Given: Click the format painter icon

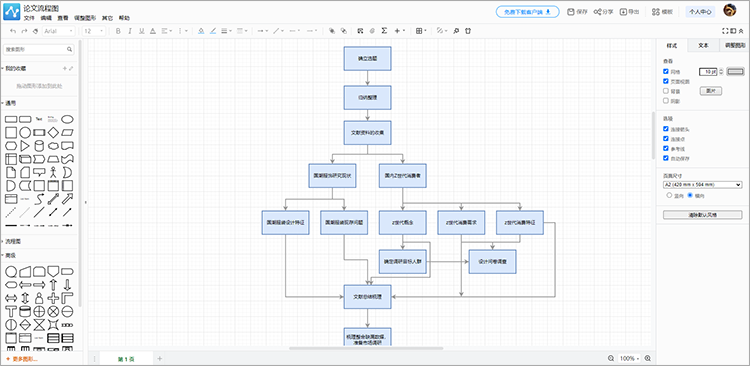Looking at the screenshot, I should coord(35,31).
